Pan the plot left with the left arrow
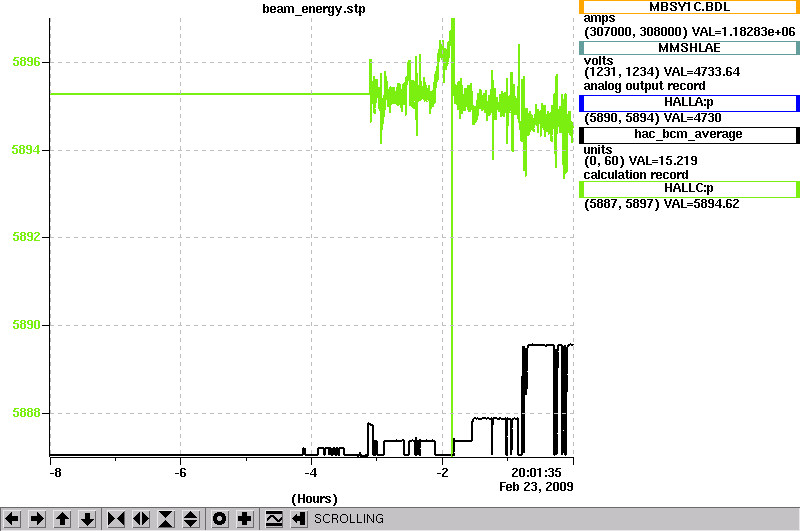 pyautogui.click(x=12, y=519)
